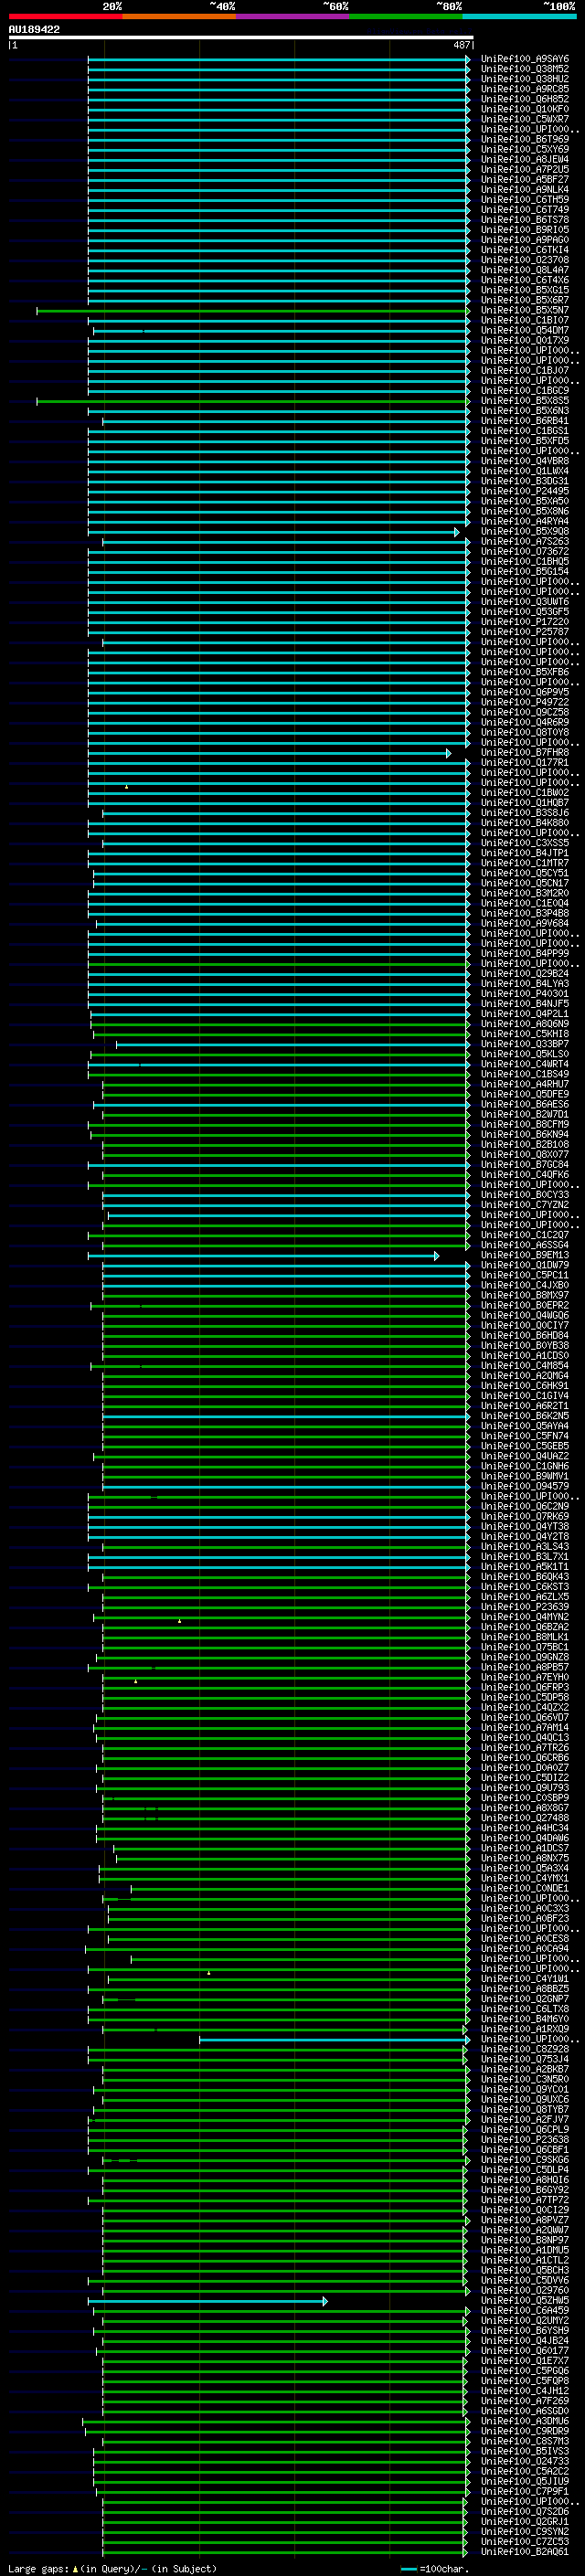Open hit UniRef100_A7P2U5
The height and width of the screenshot is (2576, 585).
pos(524,169)
